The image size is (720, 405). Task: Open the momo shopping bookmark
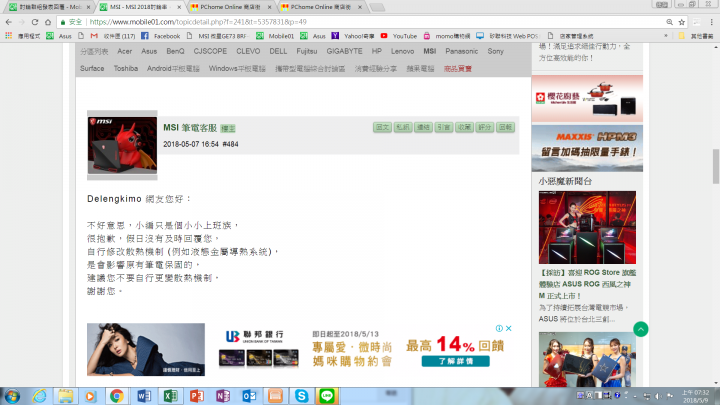(x=447, y=35)
